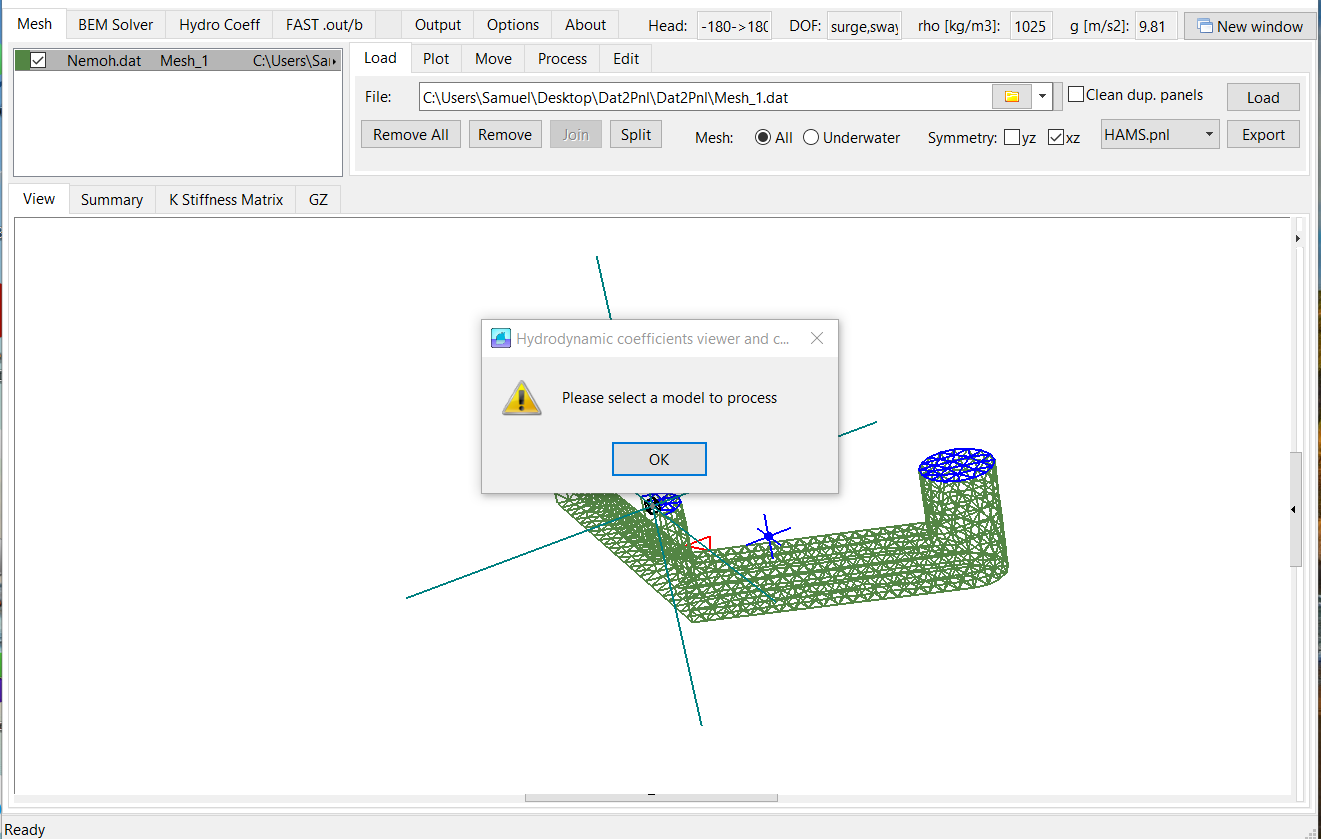Image resolution: width=1321 pixels, height=839 pixels.
Task: Dismiss the dialog with the OK button
Action: (659, 458)
